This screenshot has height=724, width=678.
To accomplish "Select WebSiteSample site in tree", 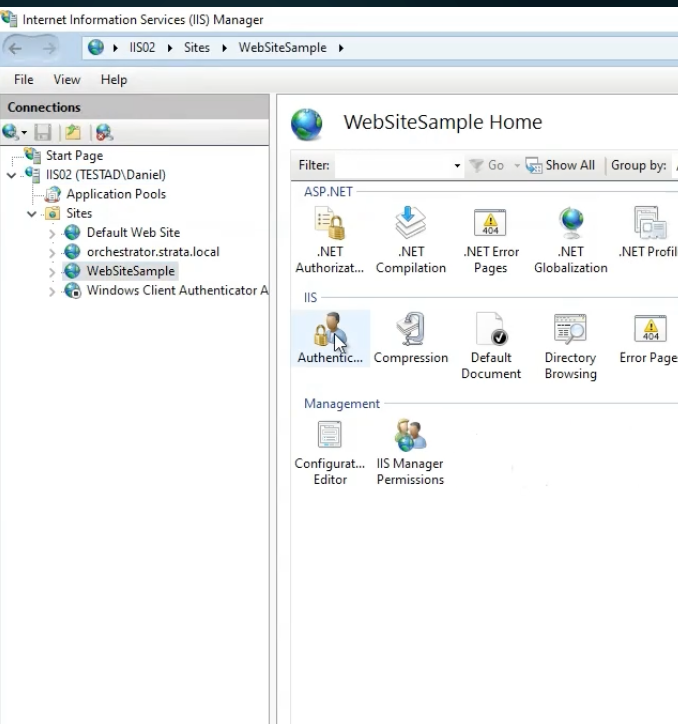I will pos(131,271).
